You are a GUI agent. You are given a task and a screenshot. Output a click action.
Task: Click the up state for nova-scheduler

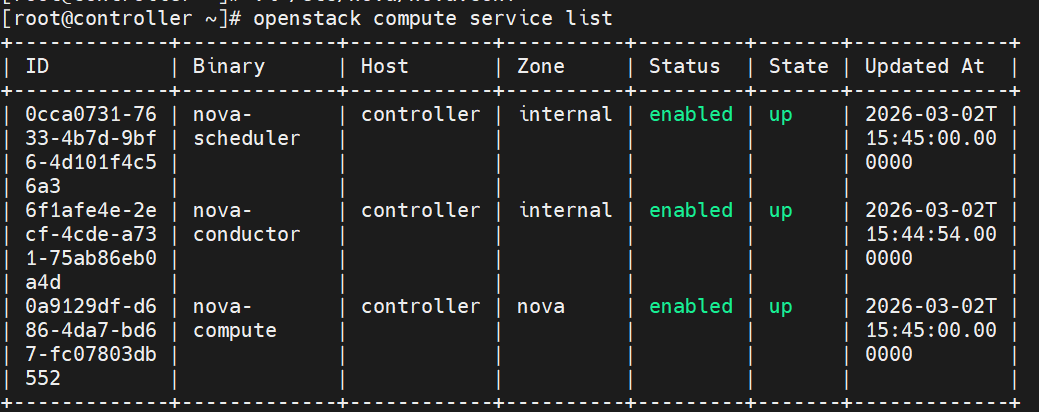pos(780,114)
